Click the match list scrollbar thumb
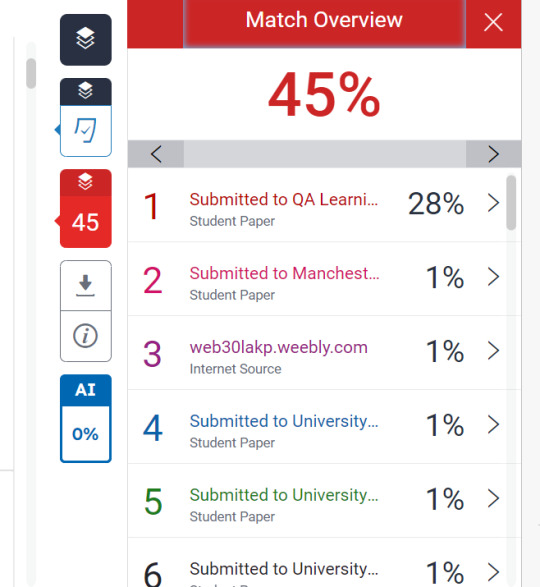 point(511,203)
